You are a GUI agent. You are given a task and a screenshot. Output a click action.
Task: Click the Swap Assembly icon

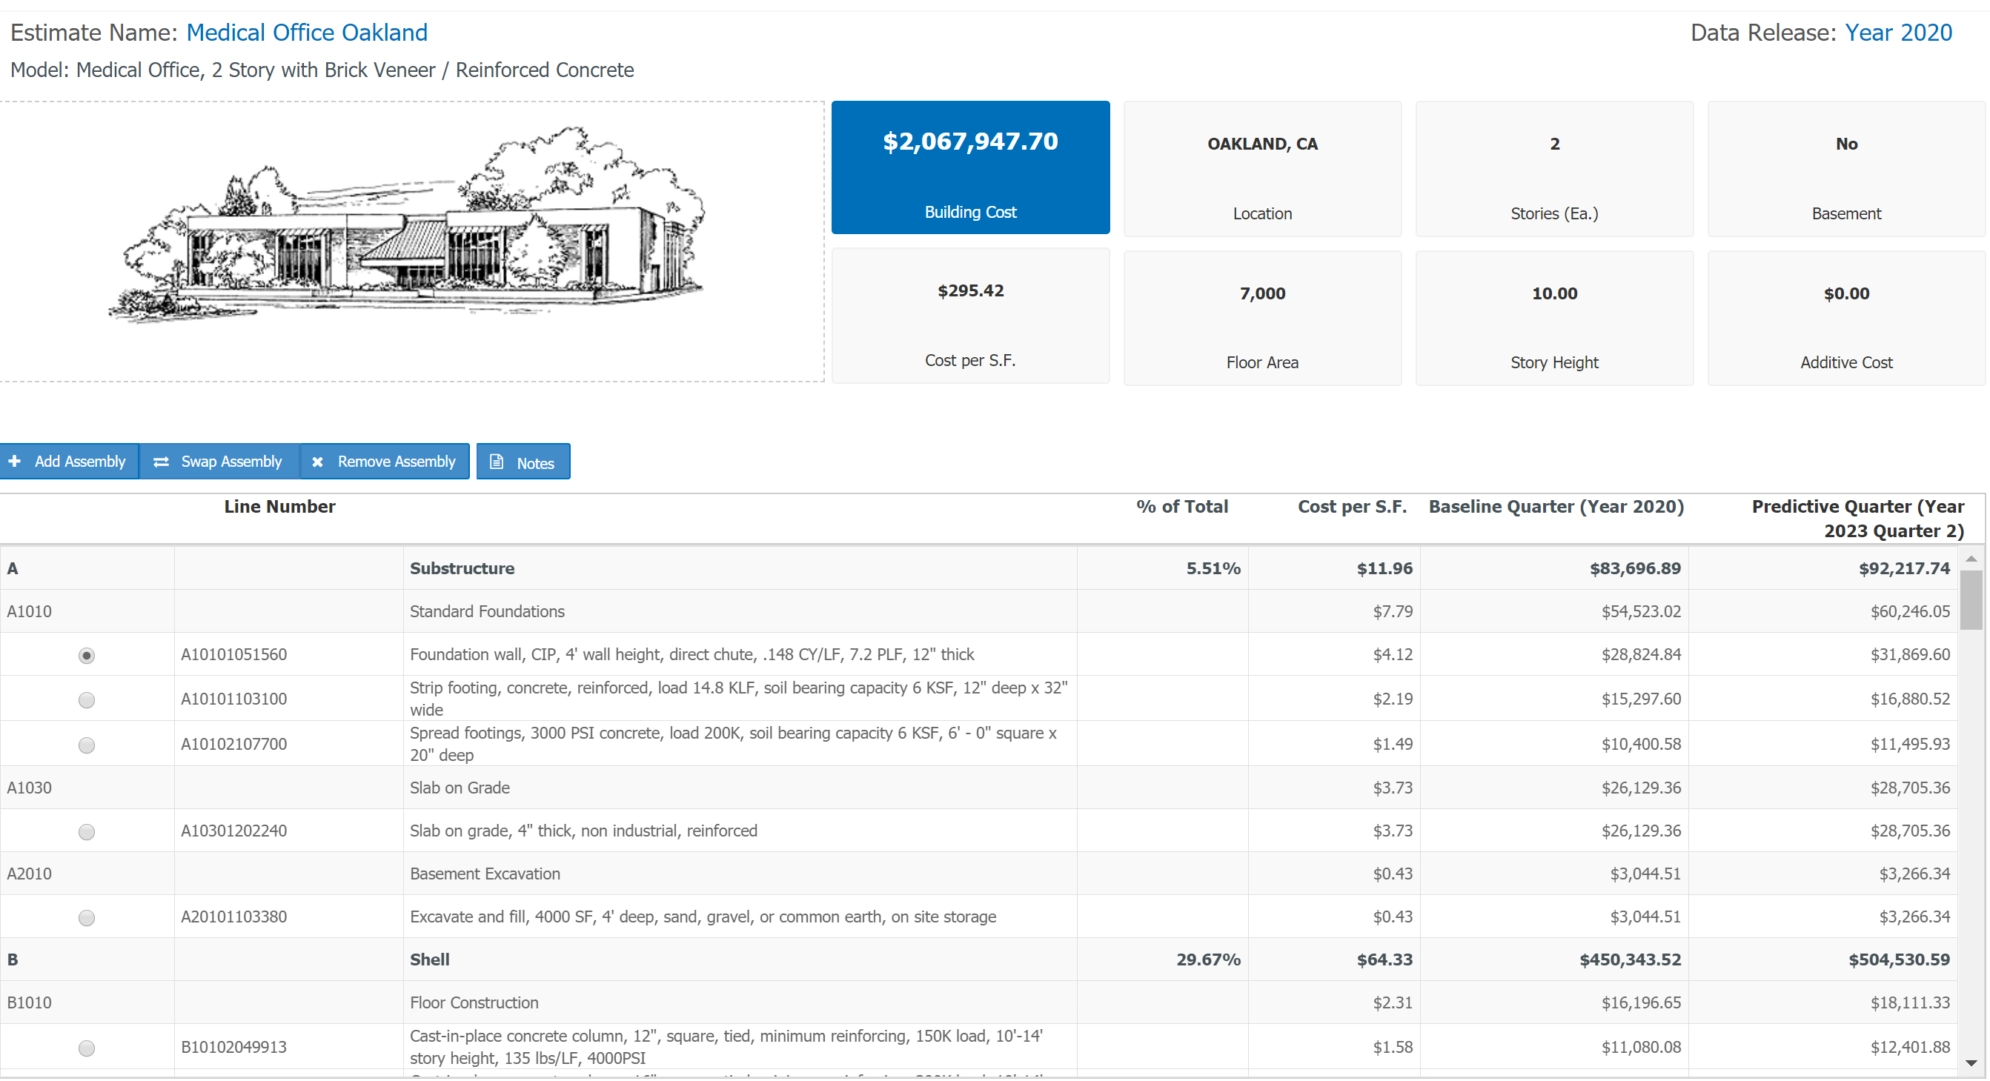click(x=160, y=462)
